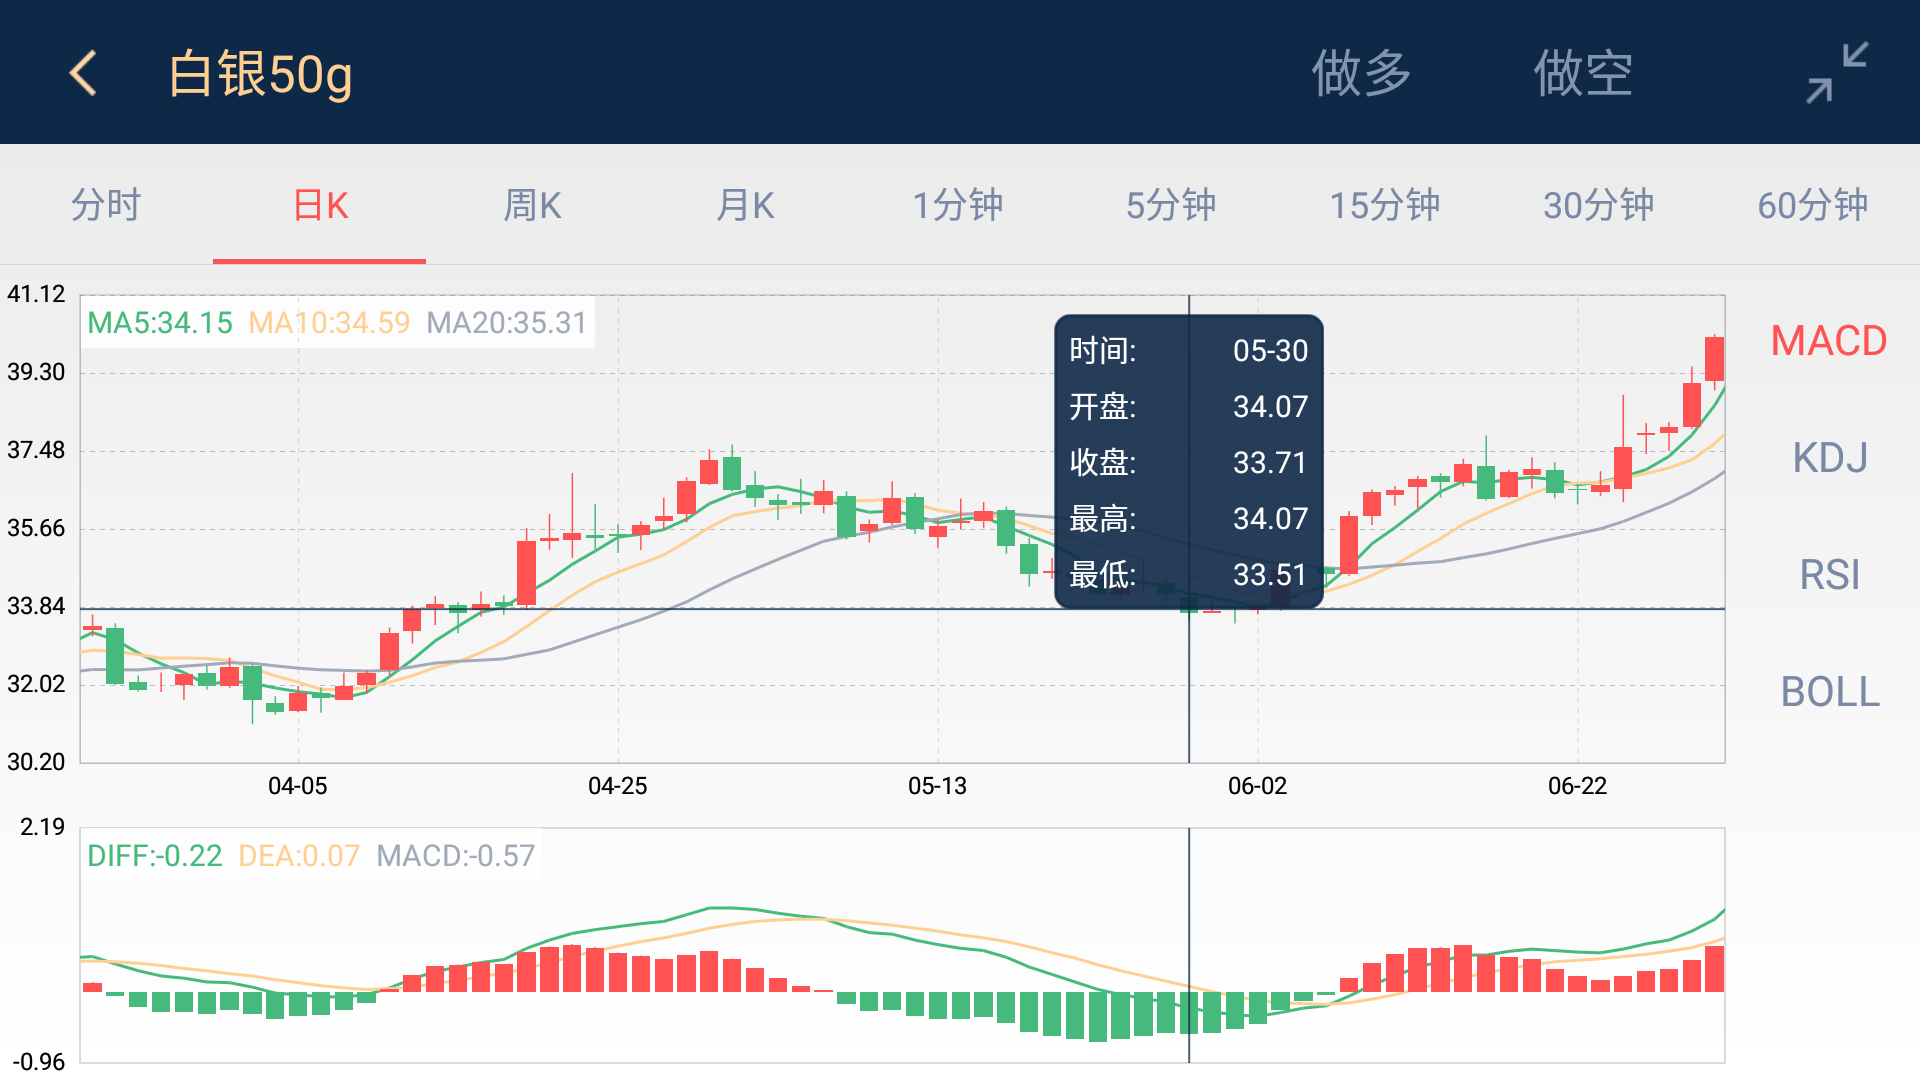Image resolution: width=1920 pixels, height=1080 pixels.
Task: Switch to the 分时 tab
Action: (106, 205)
